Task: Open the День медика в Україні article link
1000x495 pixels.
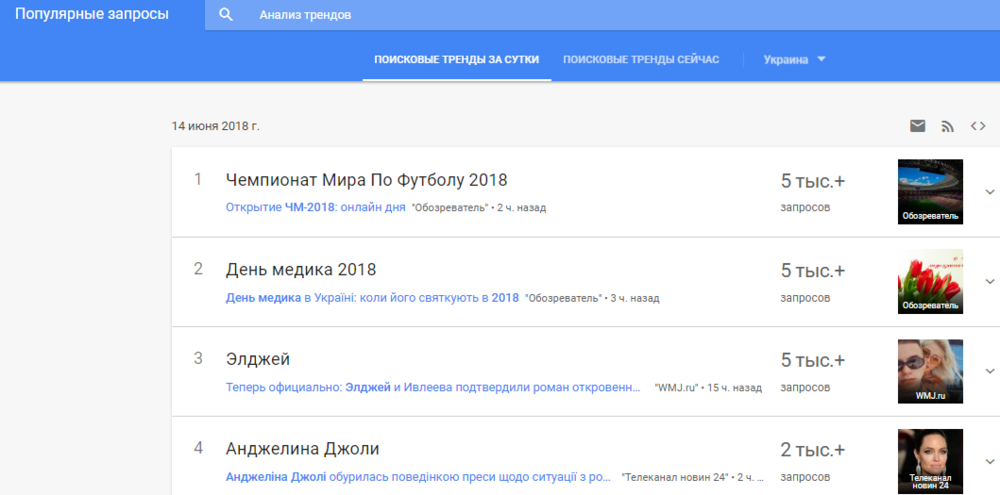Action: (x=372, y=298)
